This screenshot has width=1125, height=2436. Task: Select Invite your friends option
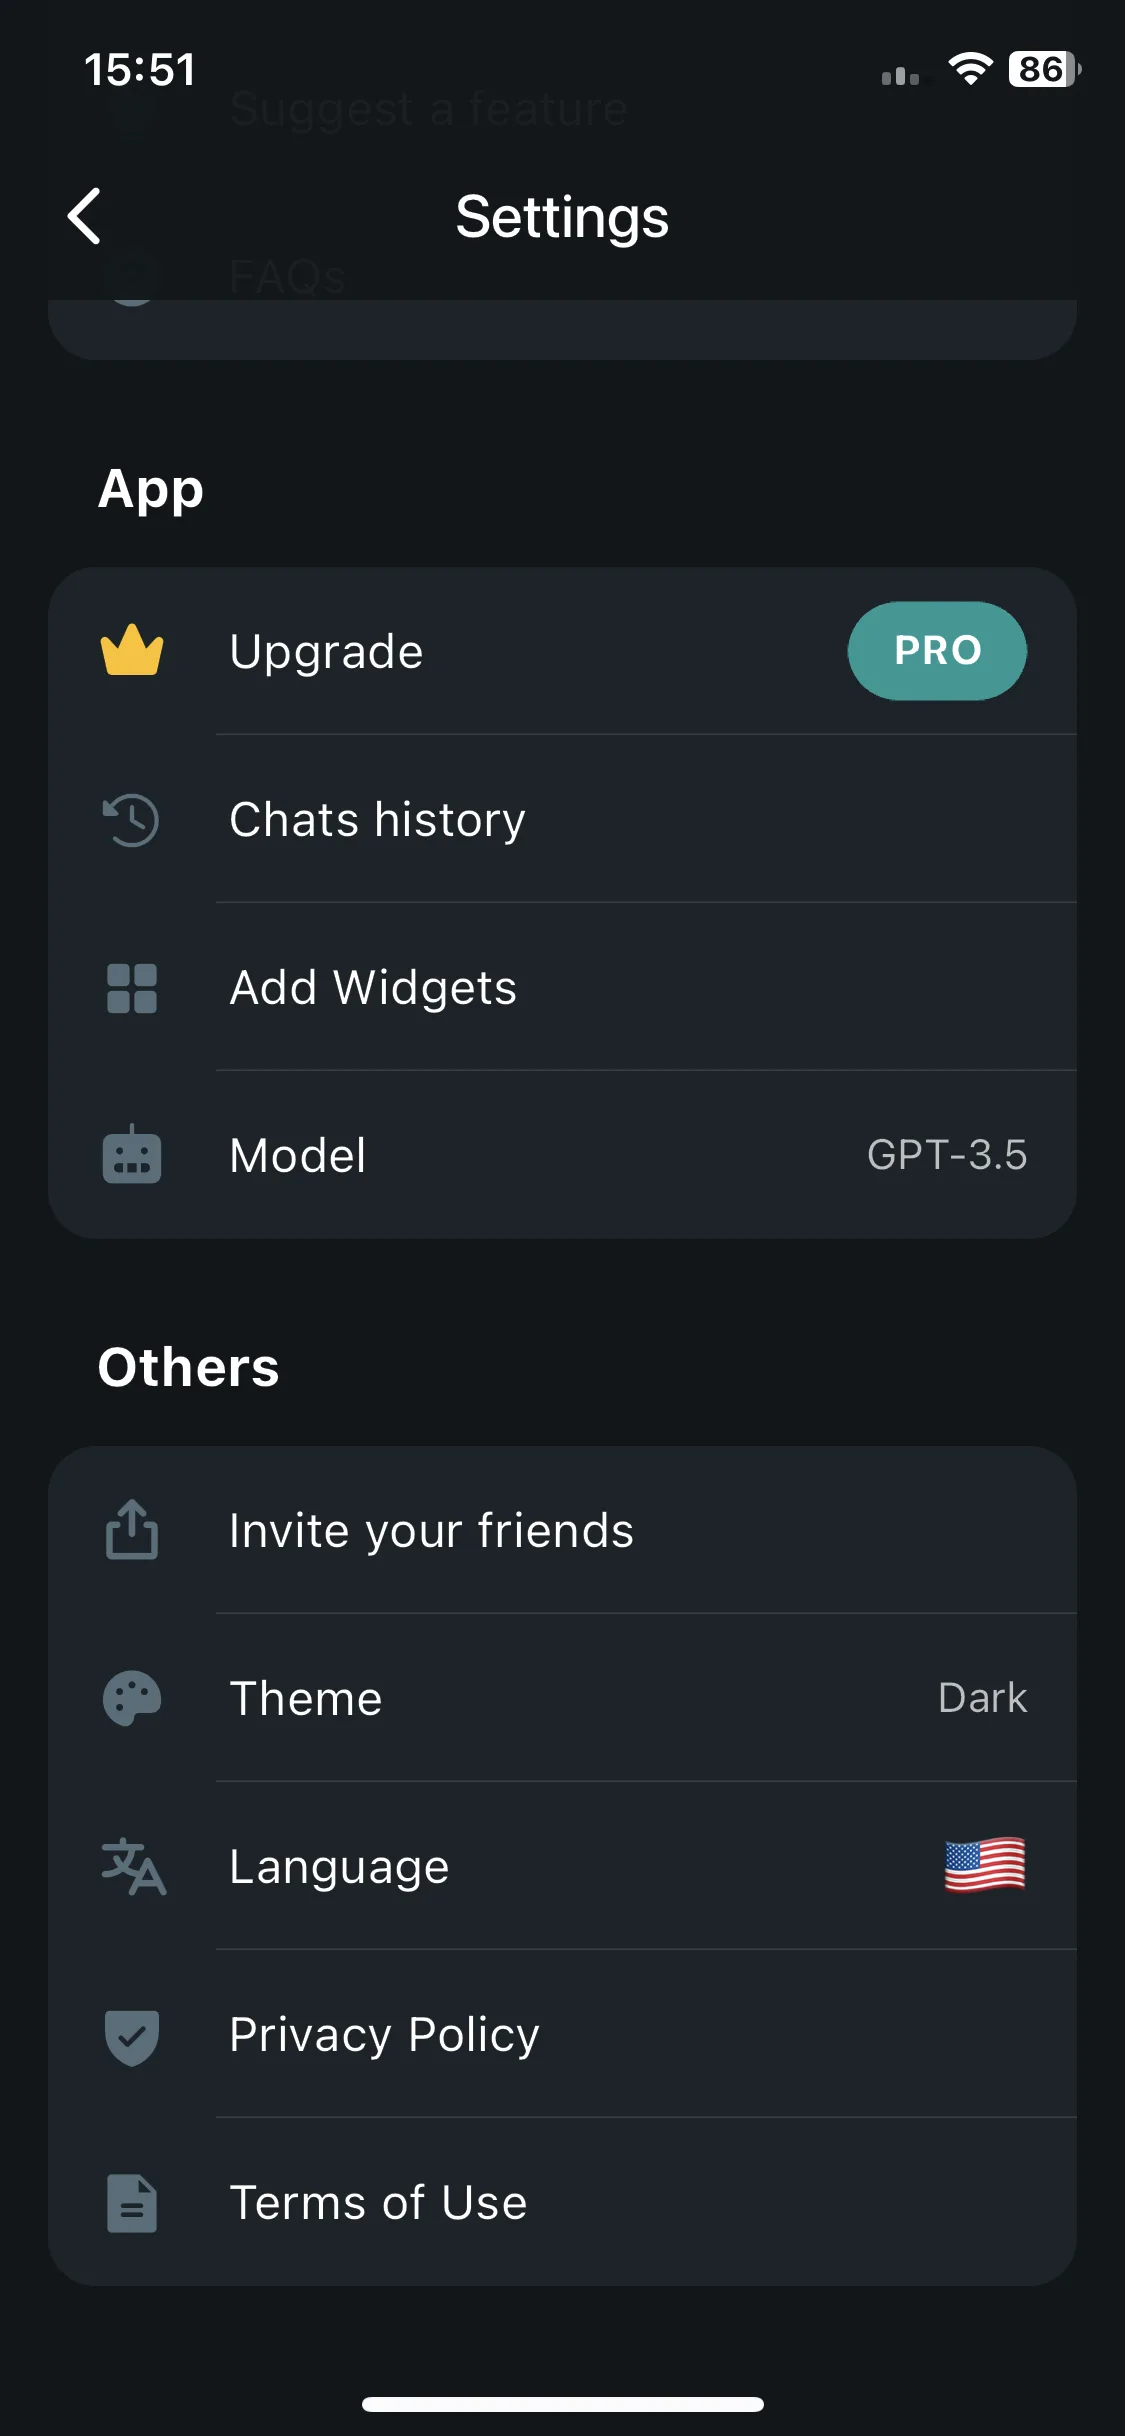[562, 1530]
